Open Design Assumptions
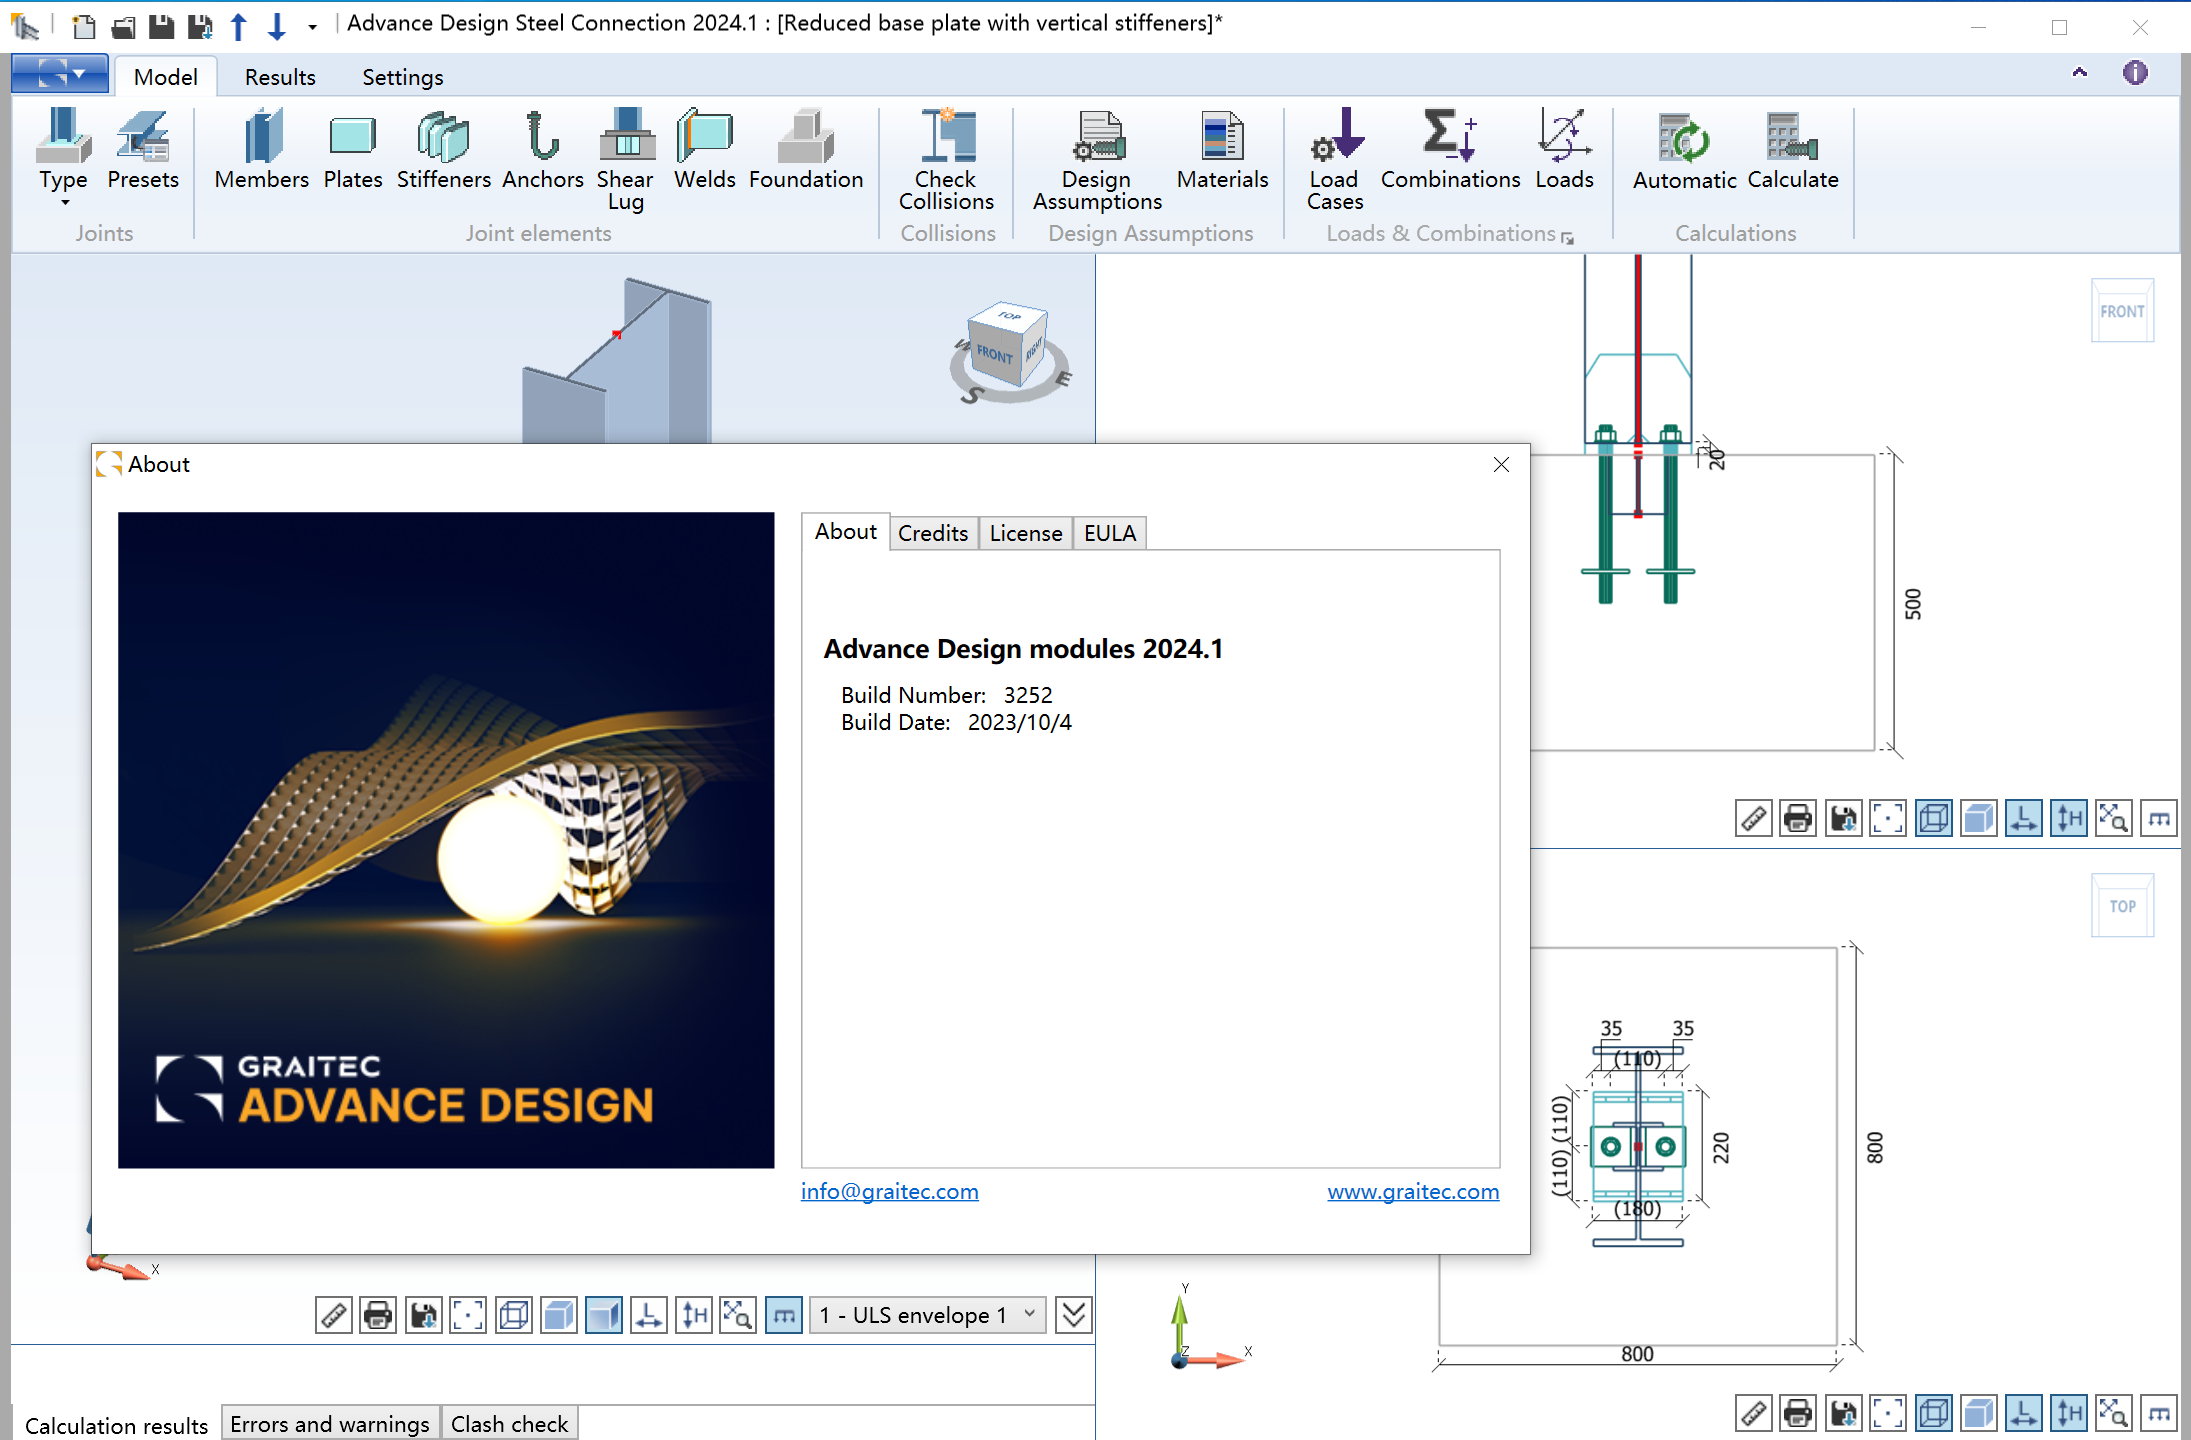This screenshot has height=1440, width=2191. tap(1097, 160)
